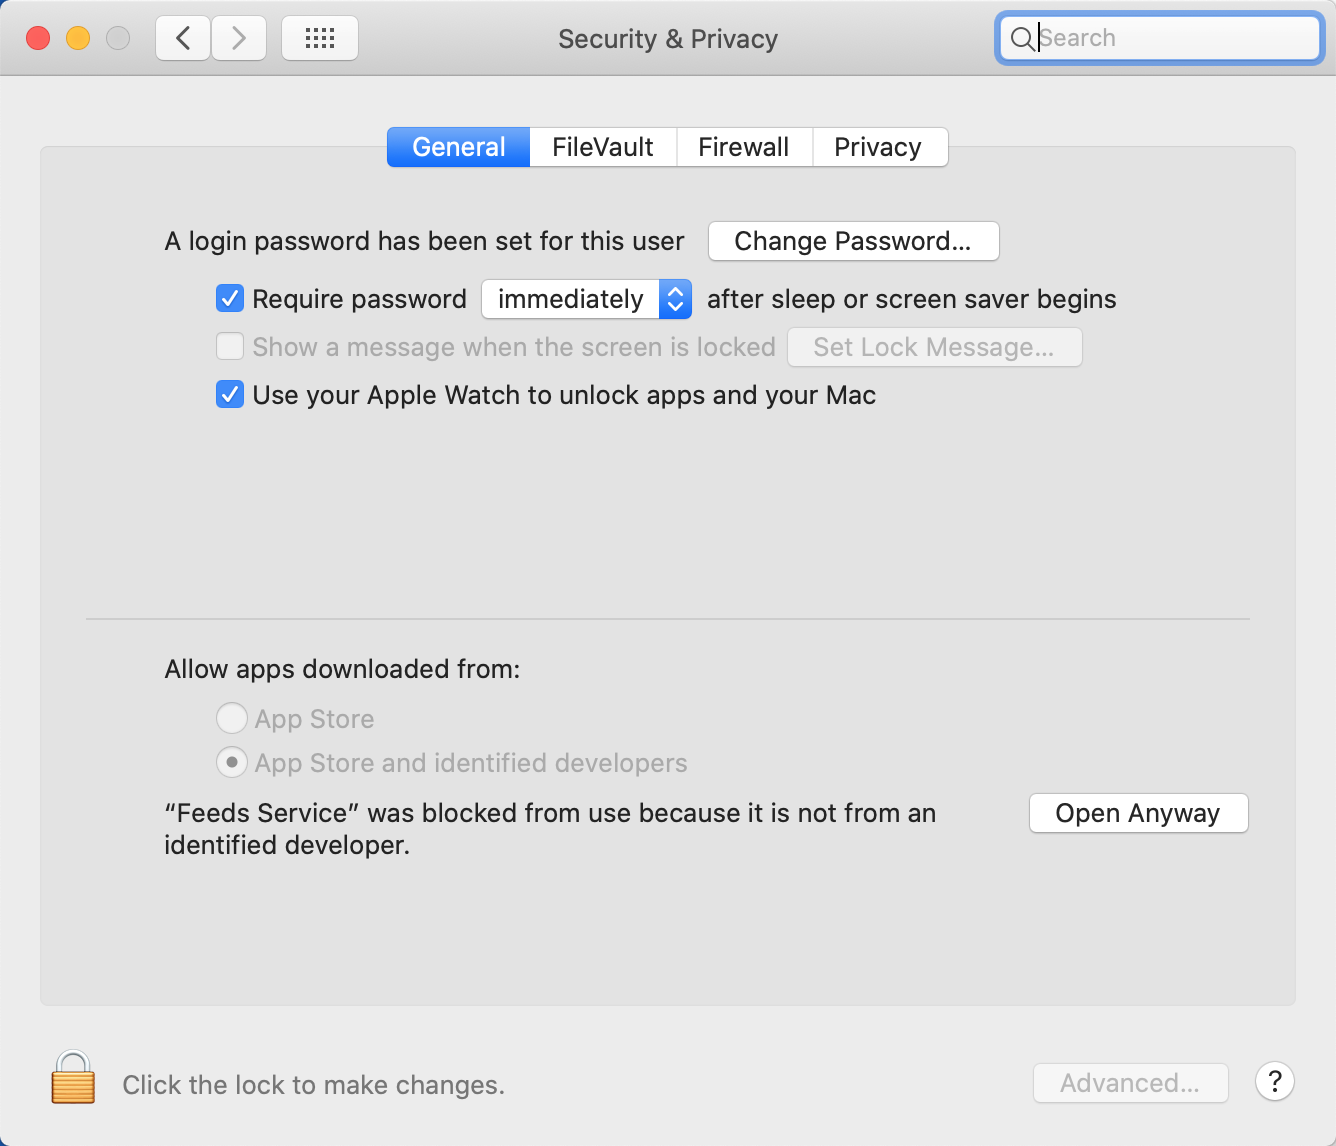The height and width of the screenshot is (1146, 1336).
Task: Open the immediately delay dropdown
Action: point(586,299)
